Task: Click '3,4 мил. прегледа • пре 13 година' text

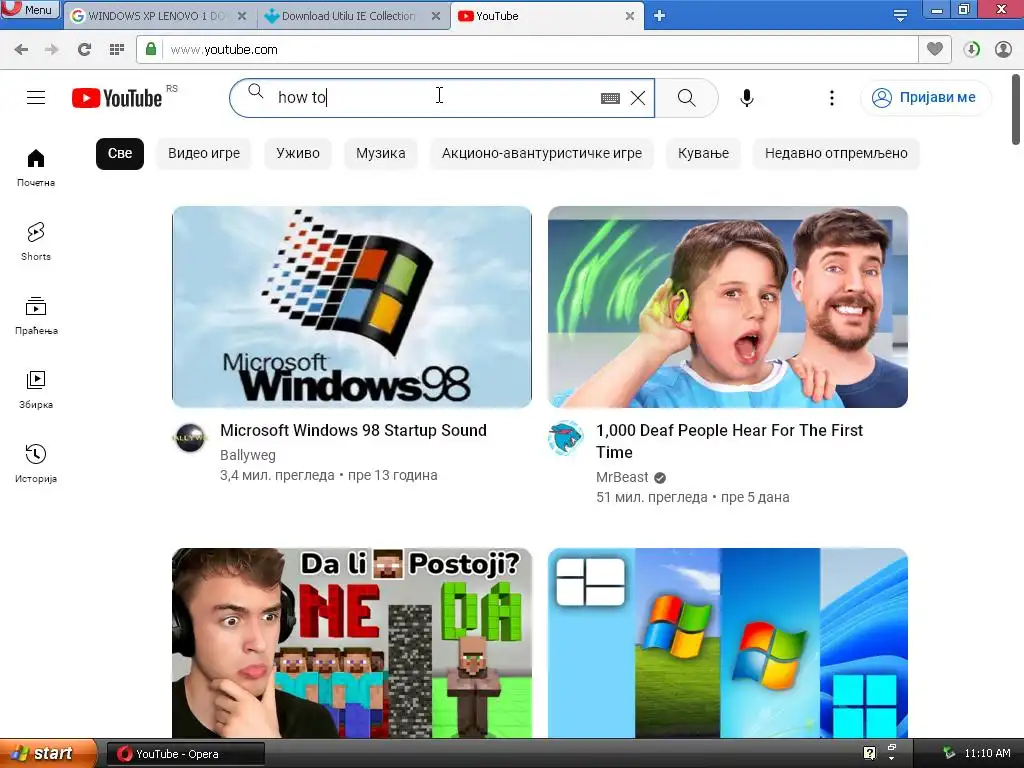Action: click(x=328, y=475)
